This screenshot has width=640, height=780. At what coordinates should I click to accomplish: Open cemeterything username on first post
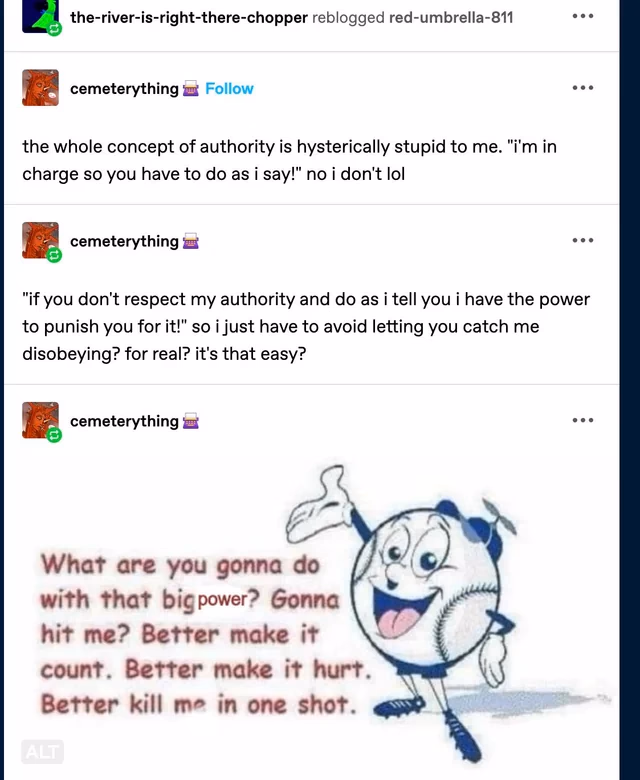(x=124, y=89)
